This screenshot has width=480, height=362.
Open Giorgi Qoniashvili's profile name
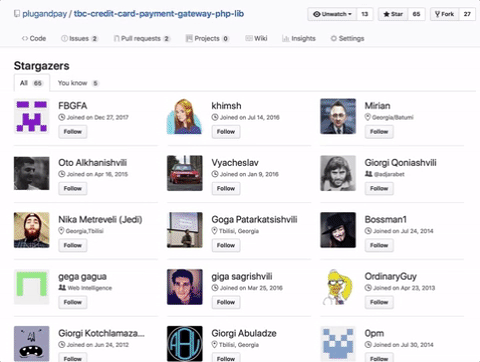tap(400, 163)
